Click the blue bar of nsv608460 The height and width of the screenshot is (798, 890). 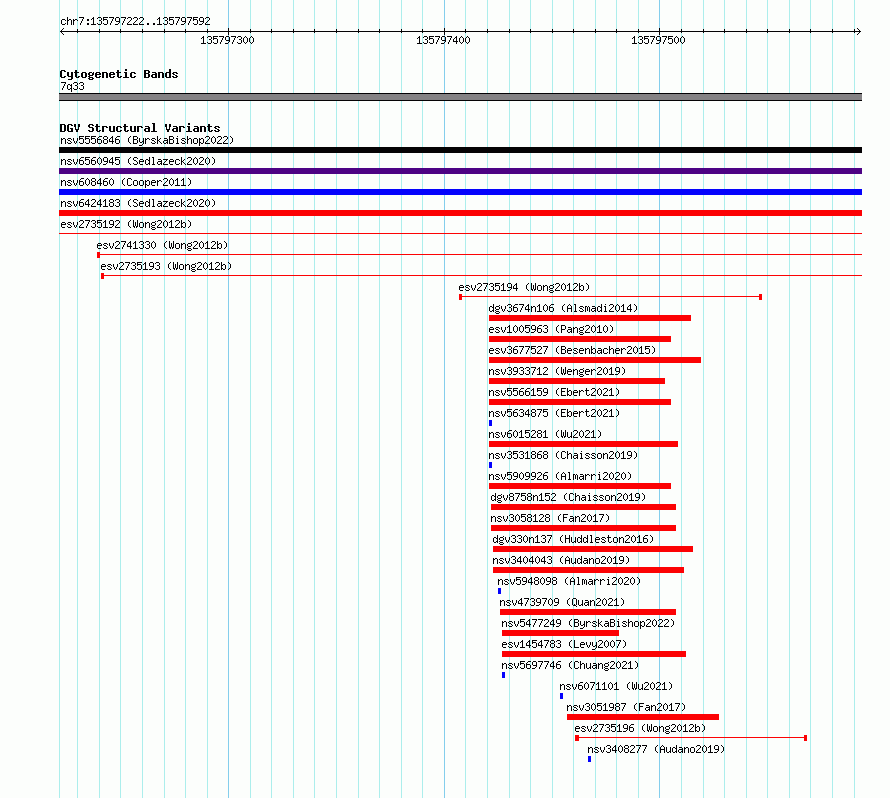(x=460, y=192)
